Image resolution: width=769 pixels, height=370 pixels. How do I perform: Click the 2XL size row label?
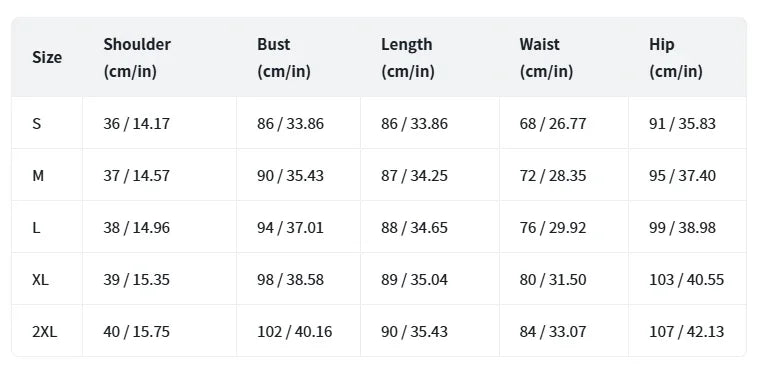point(45,331)
